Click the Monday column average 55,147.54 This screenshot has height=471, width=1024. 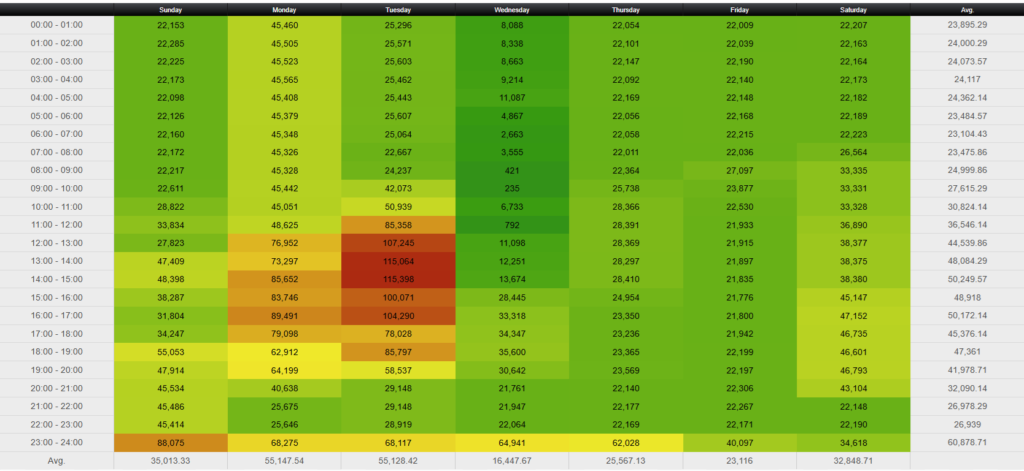(284, 461)
